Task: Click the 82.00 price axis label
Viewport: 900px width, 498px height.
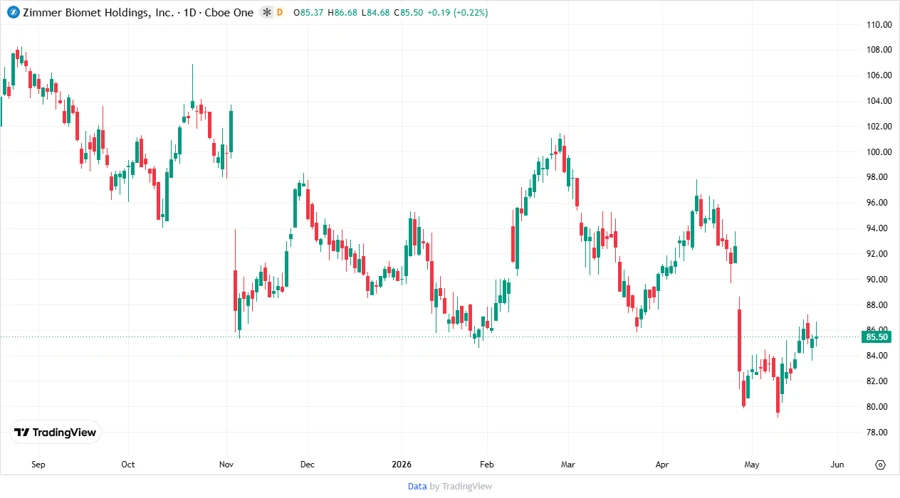Action: click(x=879, y=381)
